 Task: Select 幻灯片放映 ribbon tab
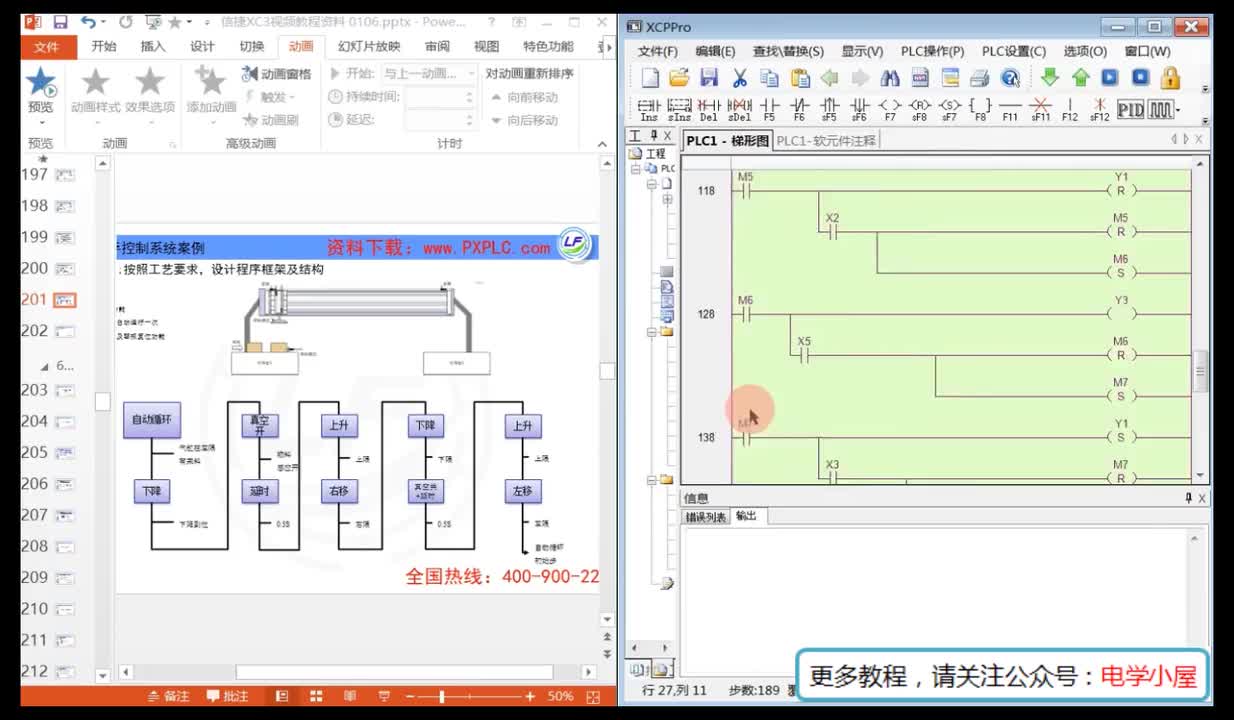tap(369, 46)
